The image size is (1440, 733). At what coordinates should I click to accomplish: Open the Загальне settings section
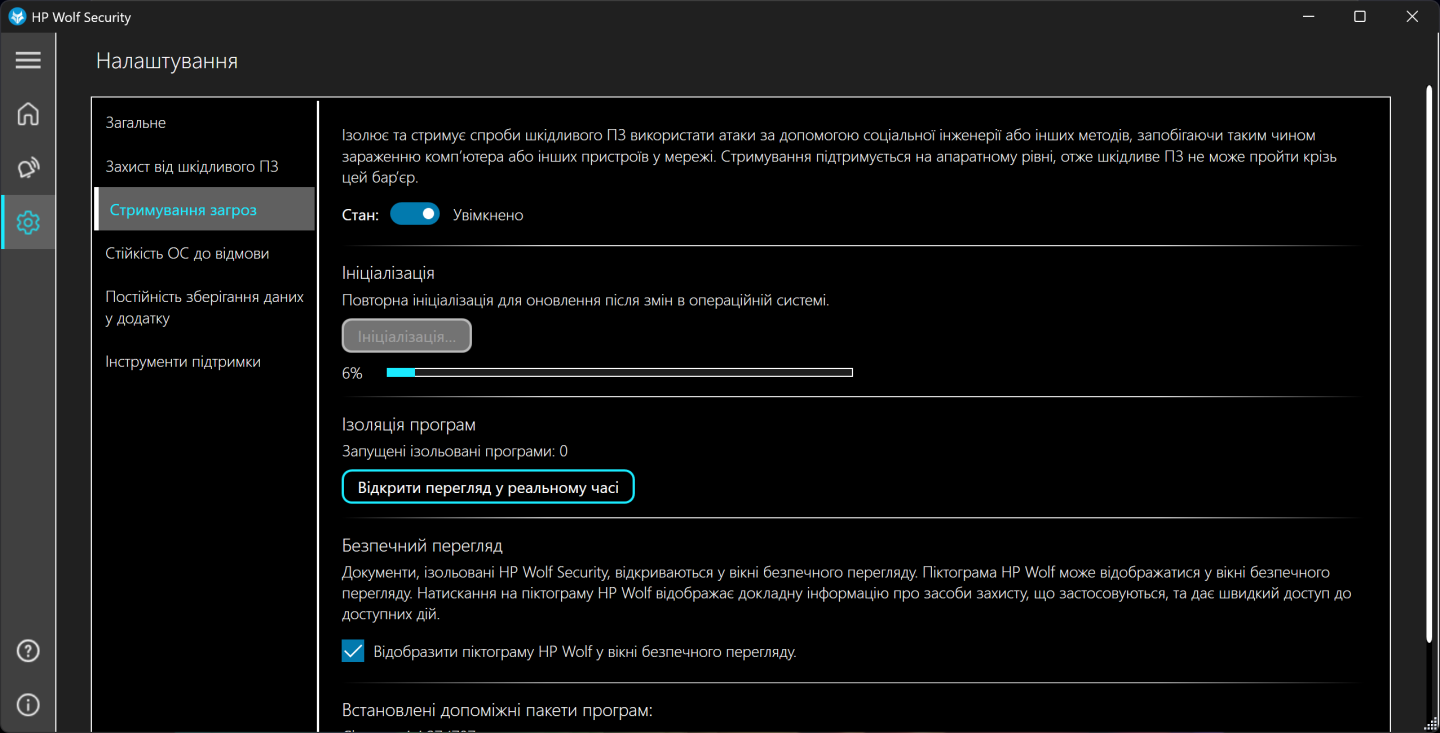[136, 123]
